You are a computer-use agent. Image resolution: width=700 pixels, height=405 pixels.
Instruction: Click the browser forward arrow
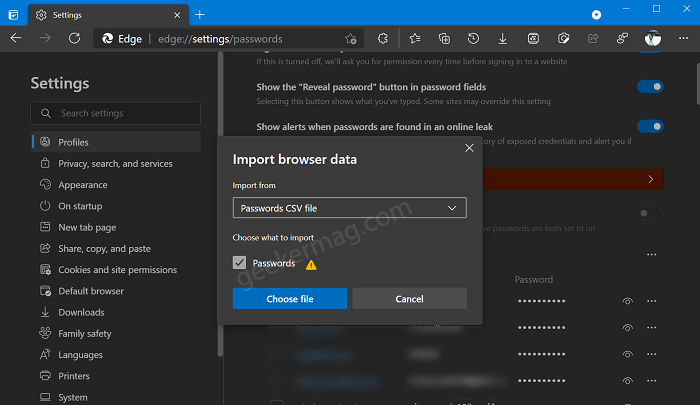[x=45, y=38]
